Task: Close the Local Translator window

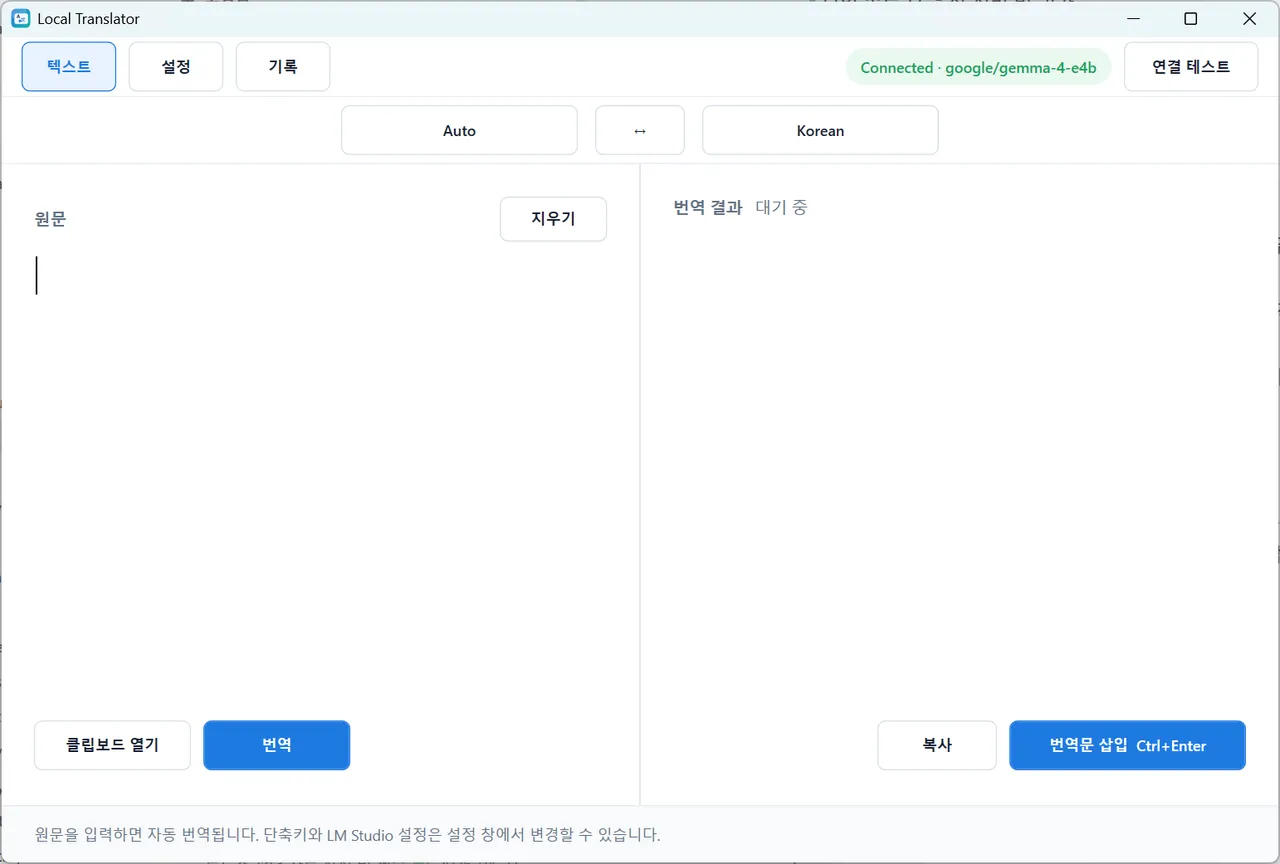Action: pos(1249,19)
